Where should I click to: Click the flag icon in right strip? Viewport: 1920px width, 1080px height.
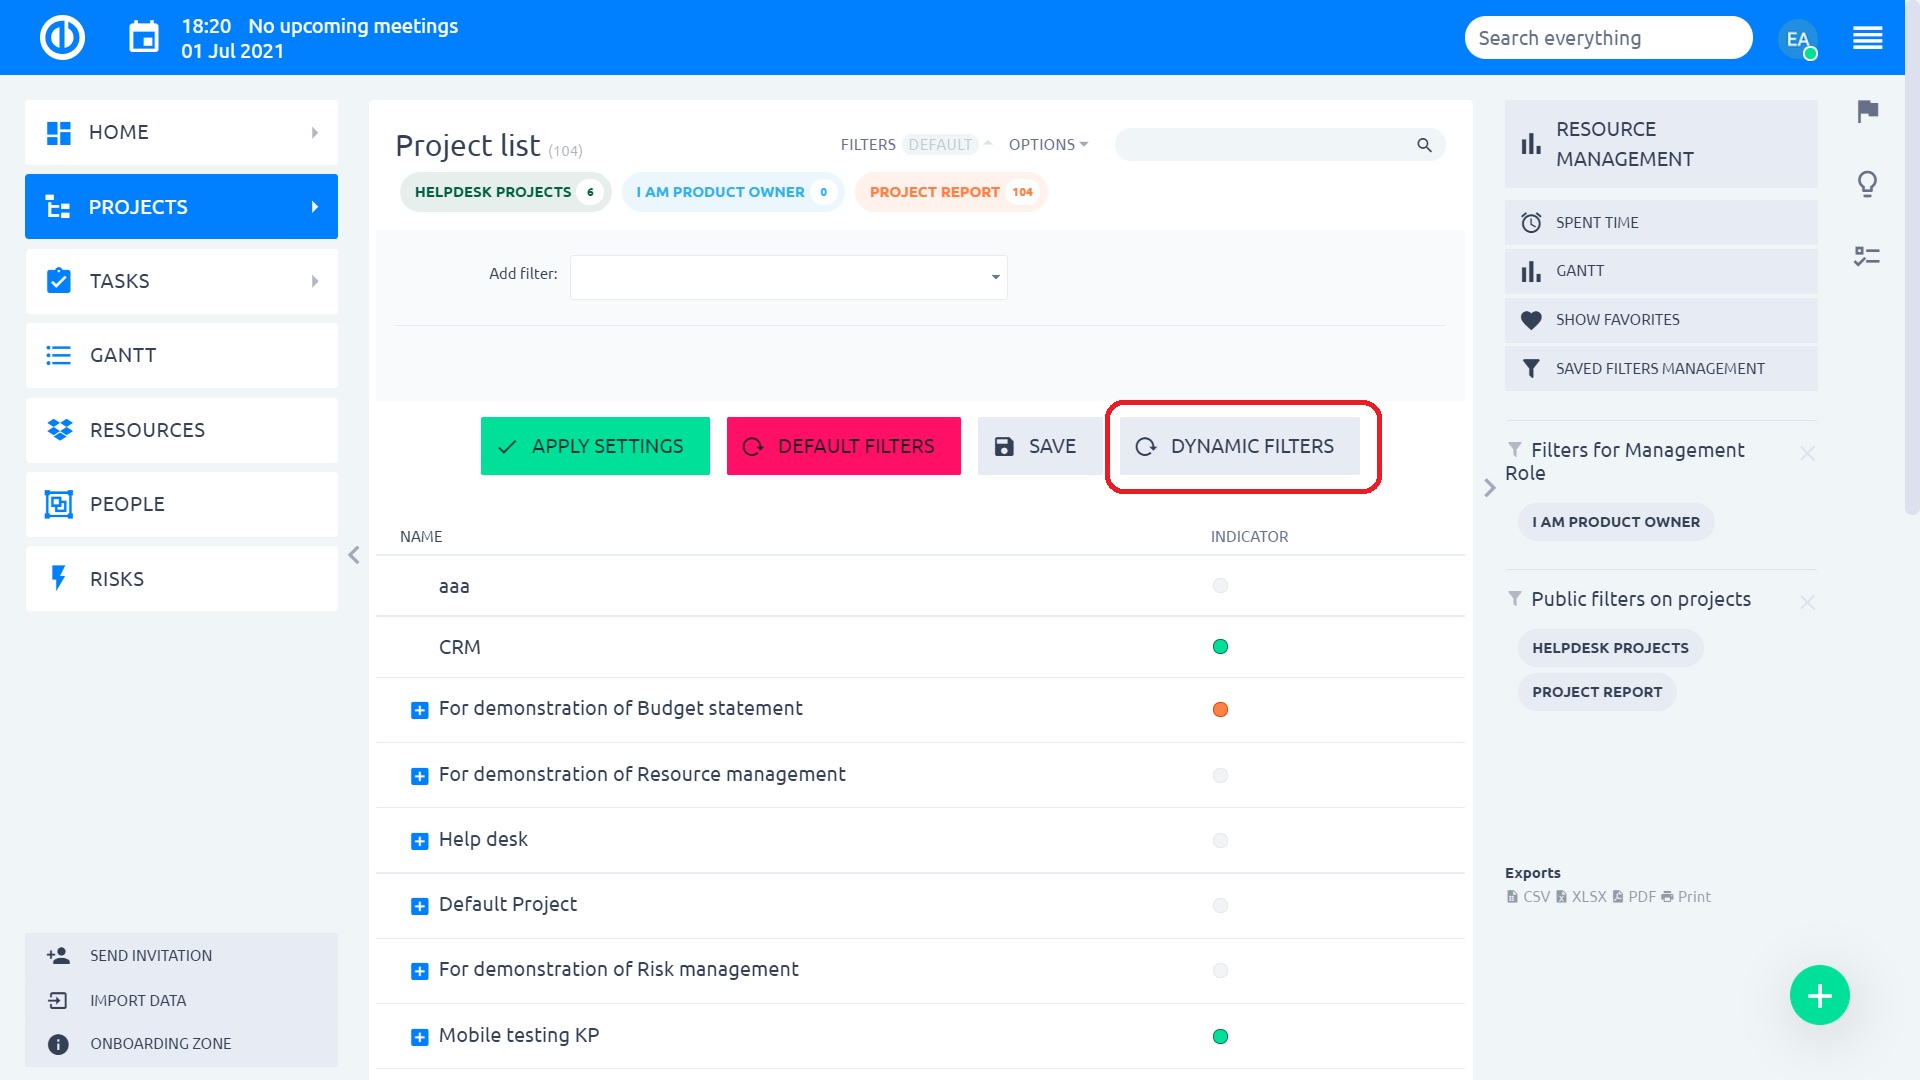[1867, 111]
